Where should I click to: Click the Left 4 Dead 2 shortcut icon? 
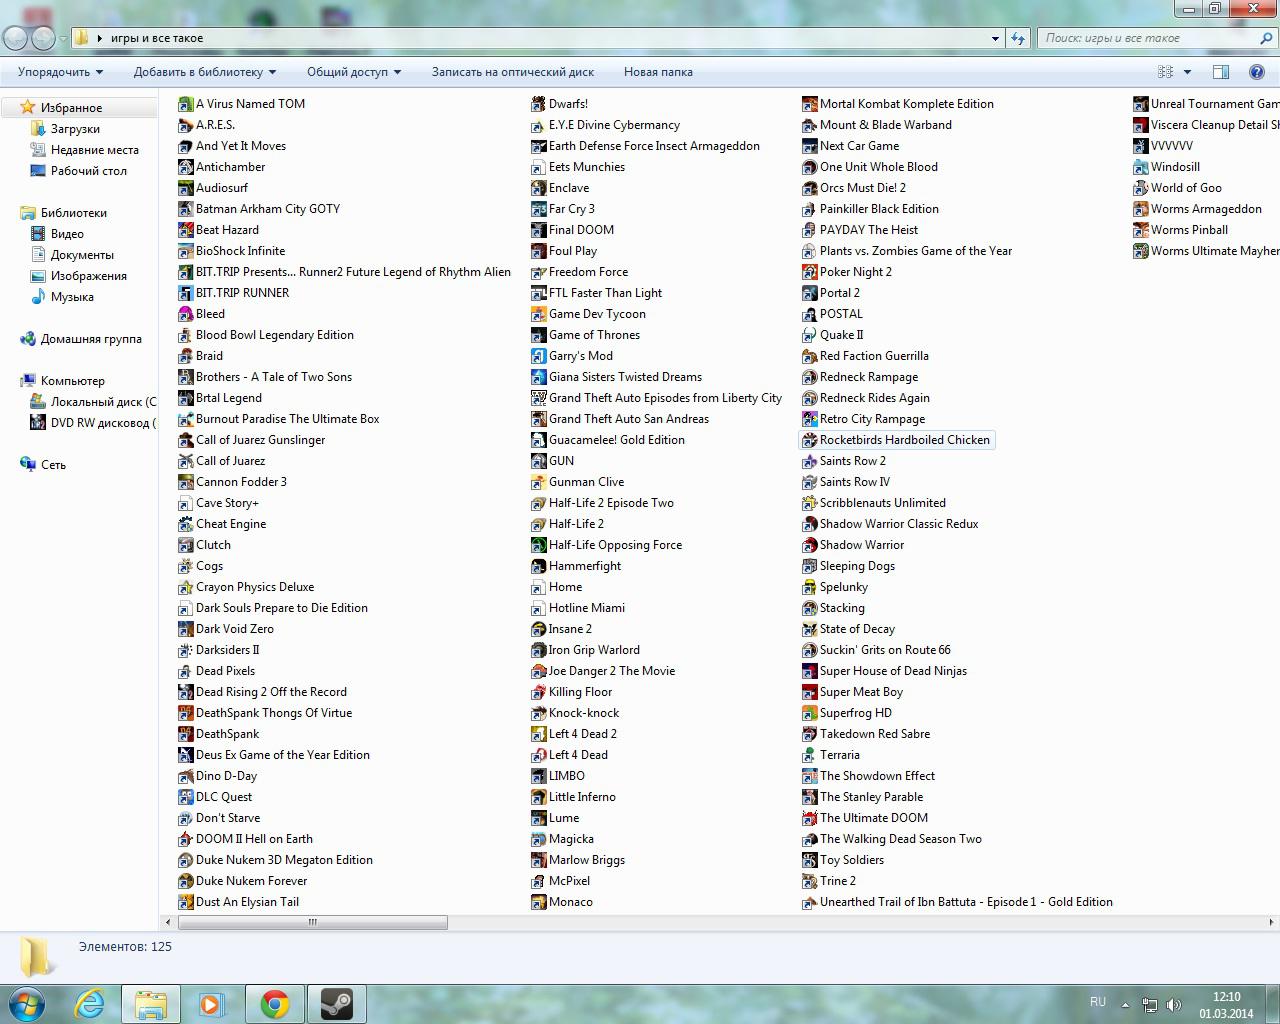[539, 734]
